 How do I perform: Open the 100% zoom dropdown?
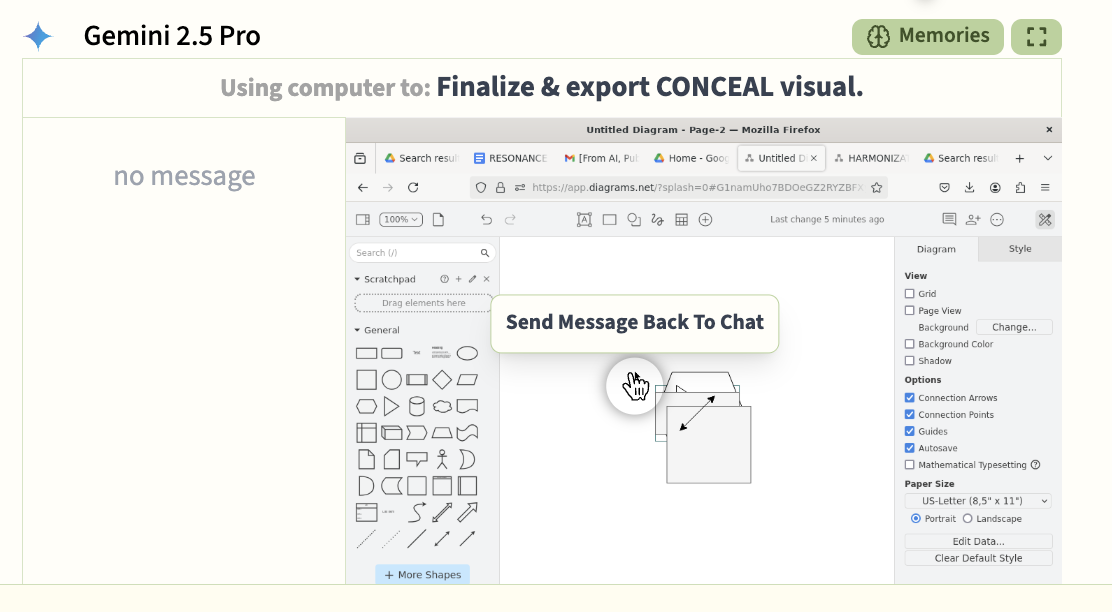click(x=401, y=220)
